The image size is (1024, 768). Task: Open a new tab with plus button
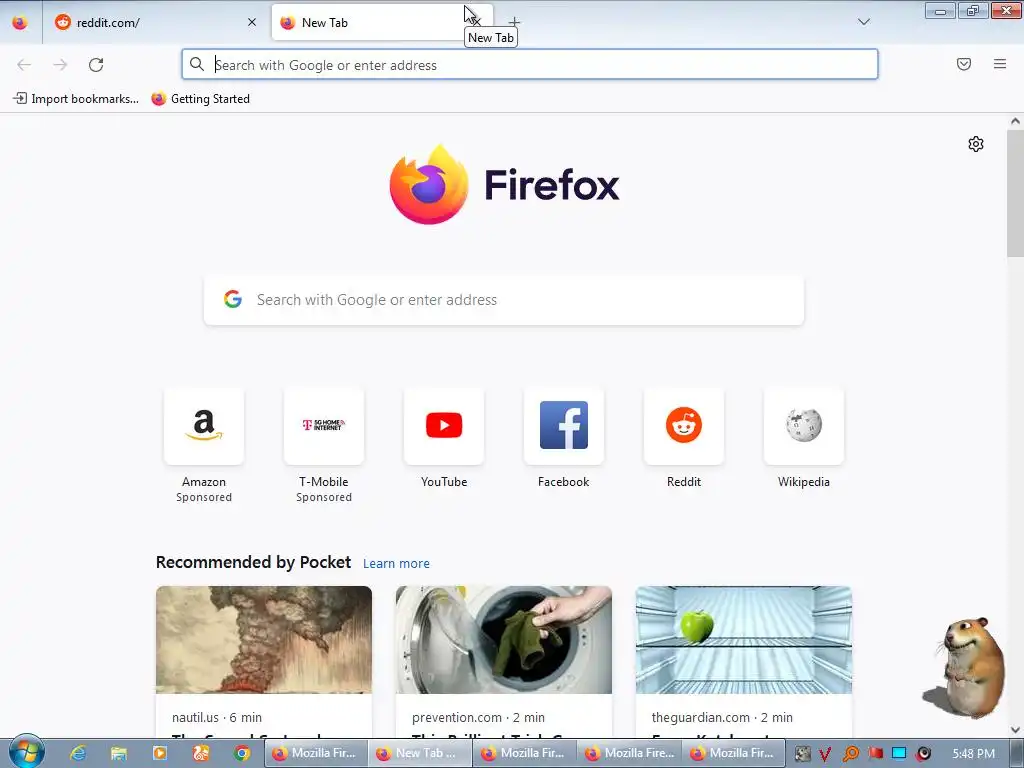point(515,22)
